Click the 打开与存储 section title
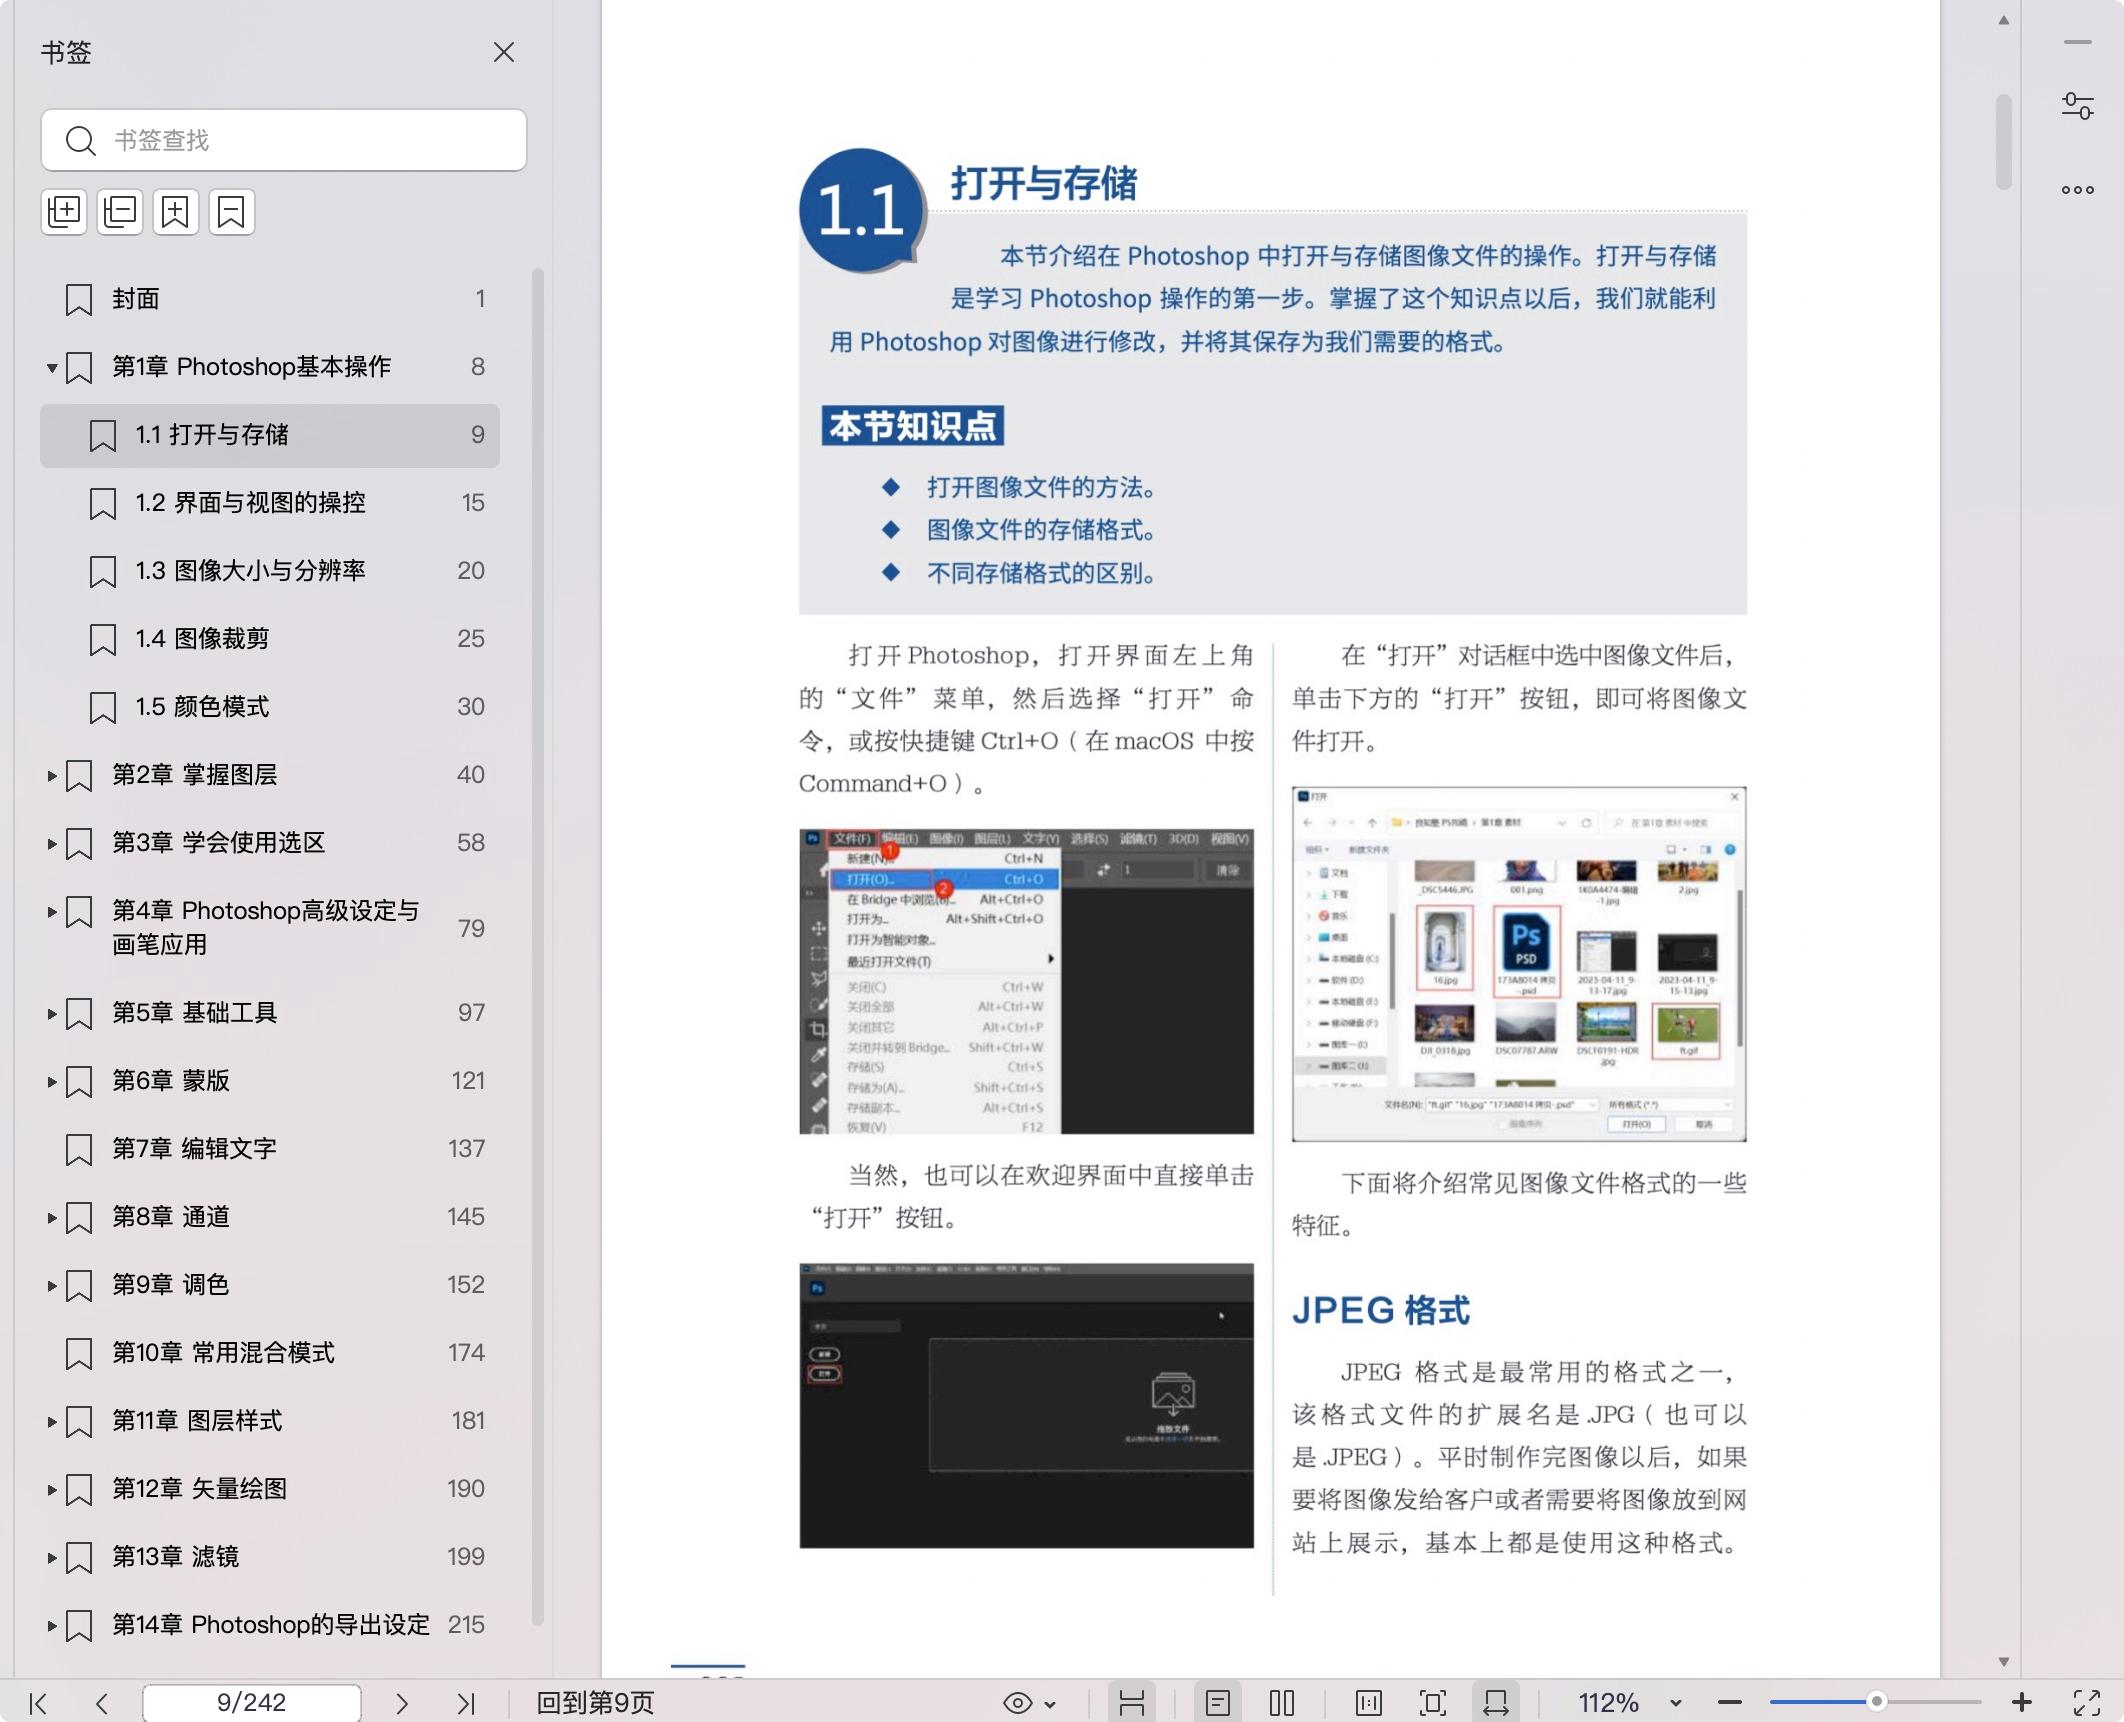 pyautogui.click(x=1043, y=184)
